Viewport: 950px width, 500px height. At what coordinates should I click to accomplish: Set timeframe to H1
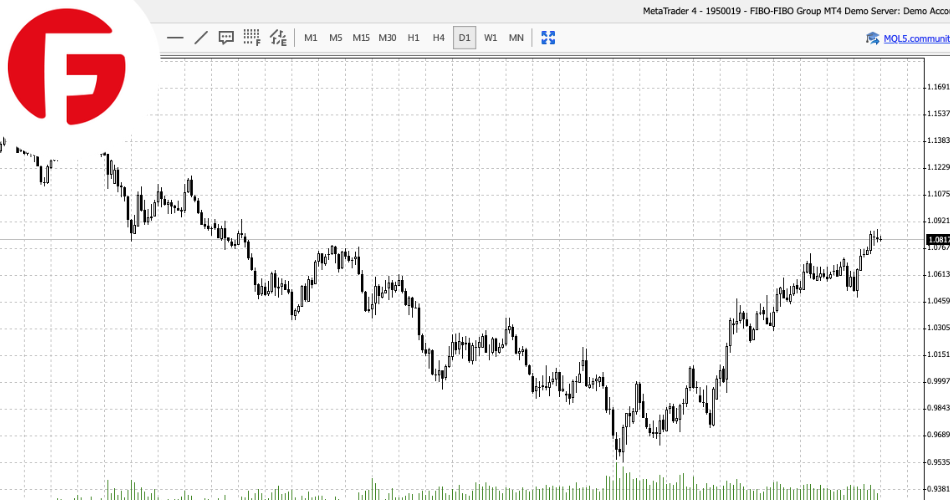(x=413, y=38)
